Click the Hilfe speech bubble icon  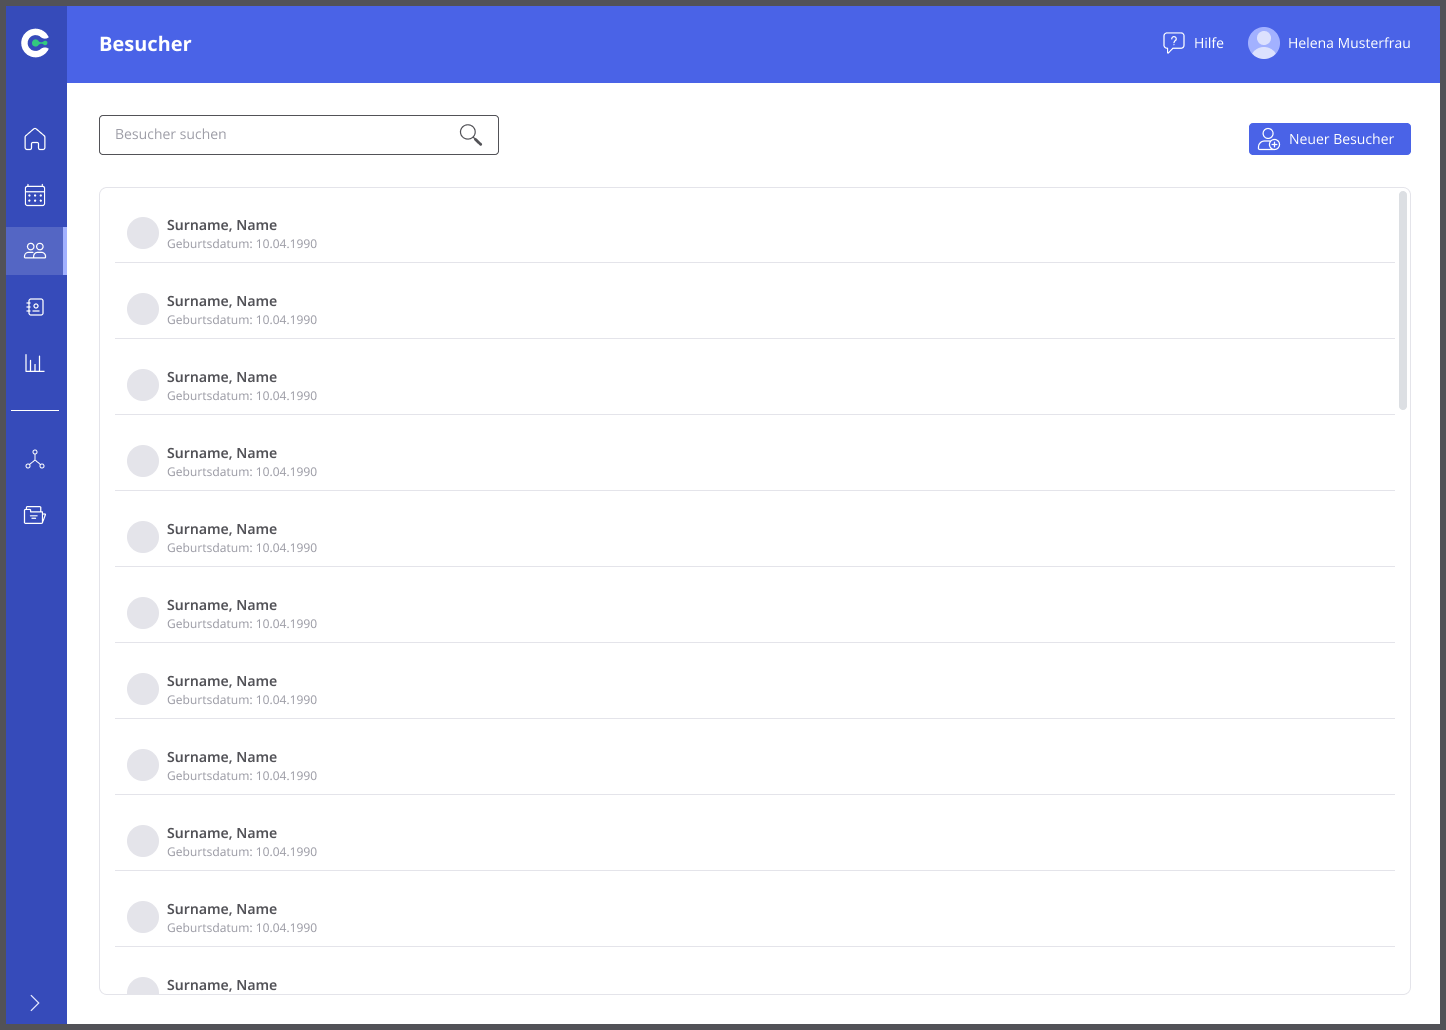[1173, 43]
